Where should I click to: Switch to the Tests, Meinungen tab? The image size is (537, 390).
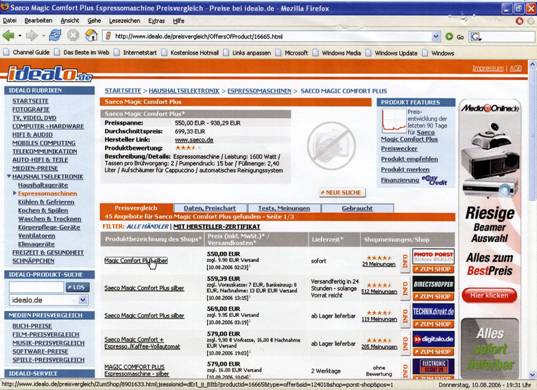coord(284,208)
